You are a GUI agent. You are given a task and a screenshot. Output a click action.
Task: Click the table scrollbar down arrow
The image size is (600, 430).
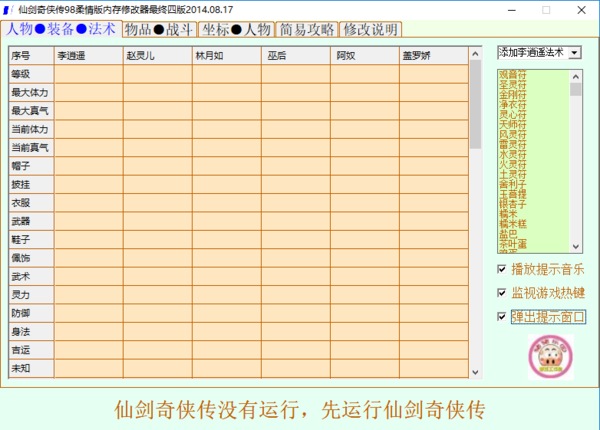(x=475, y=372)
